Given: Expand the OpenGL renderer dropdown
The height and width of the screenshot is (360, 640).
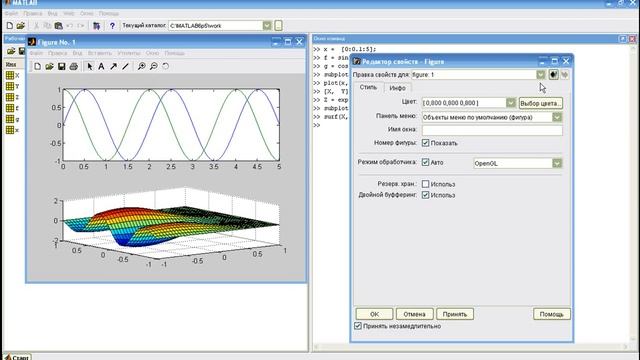Looking at the screenshot, I should 557,163.
